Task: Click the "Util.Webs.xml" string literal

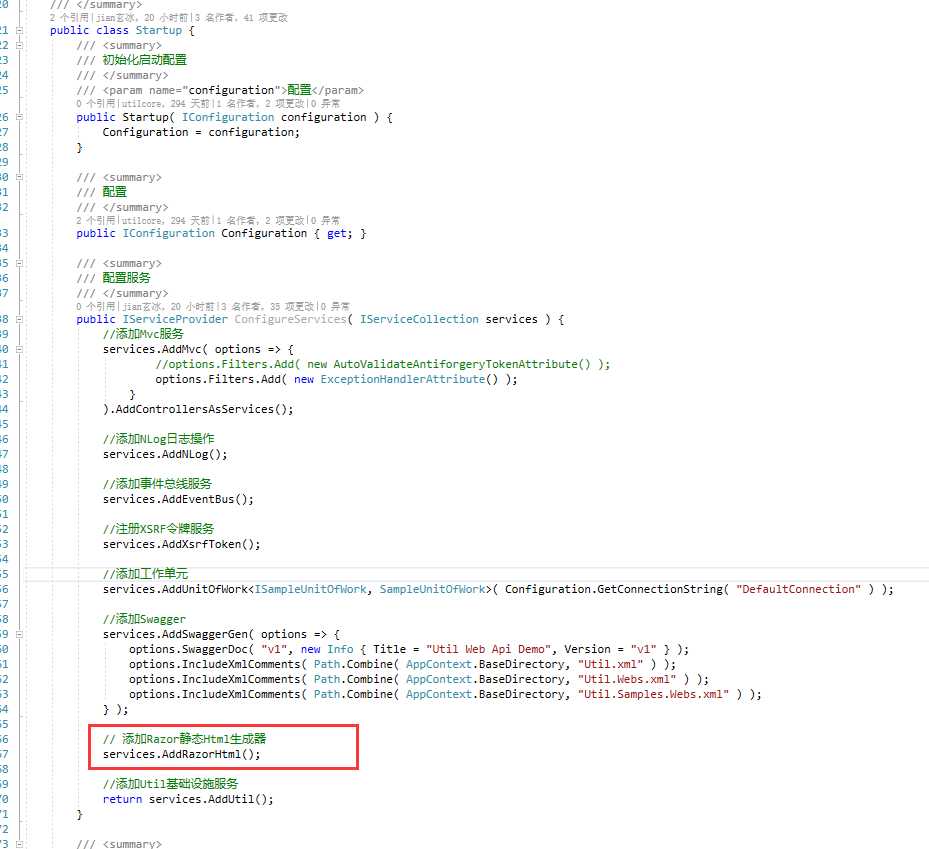Action: coord(627,680)
